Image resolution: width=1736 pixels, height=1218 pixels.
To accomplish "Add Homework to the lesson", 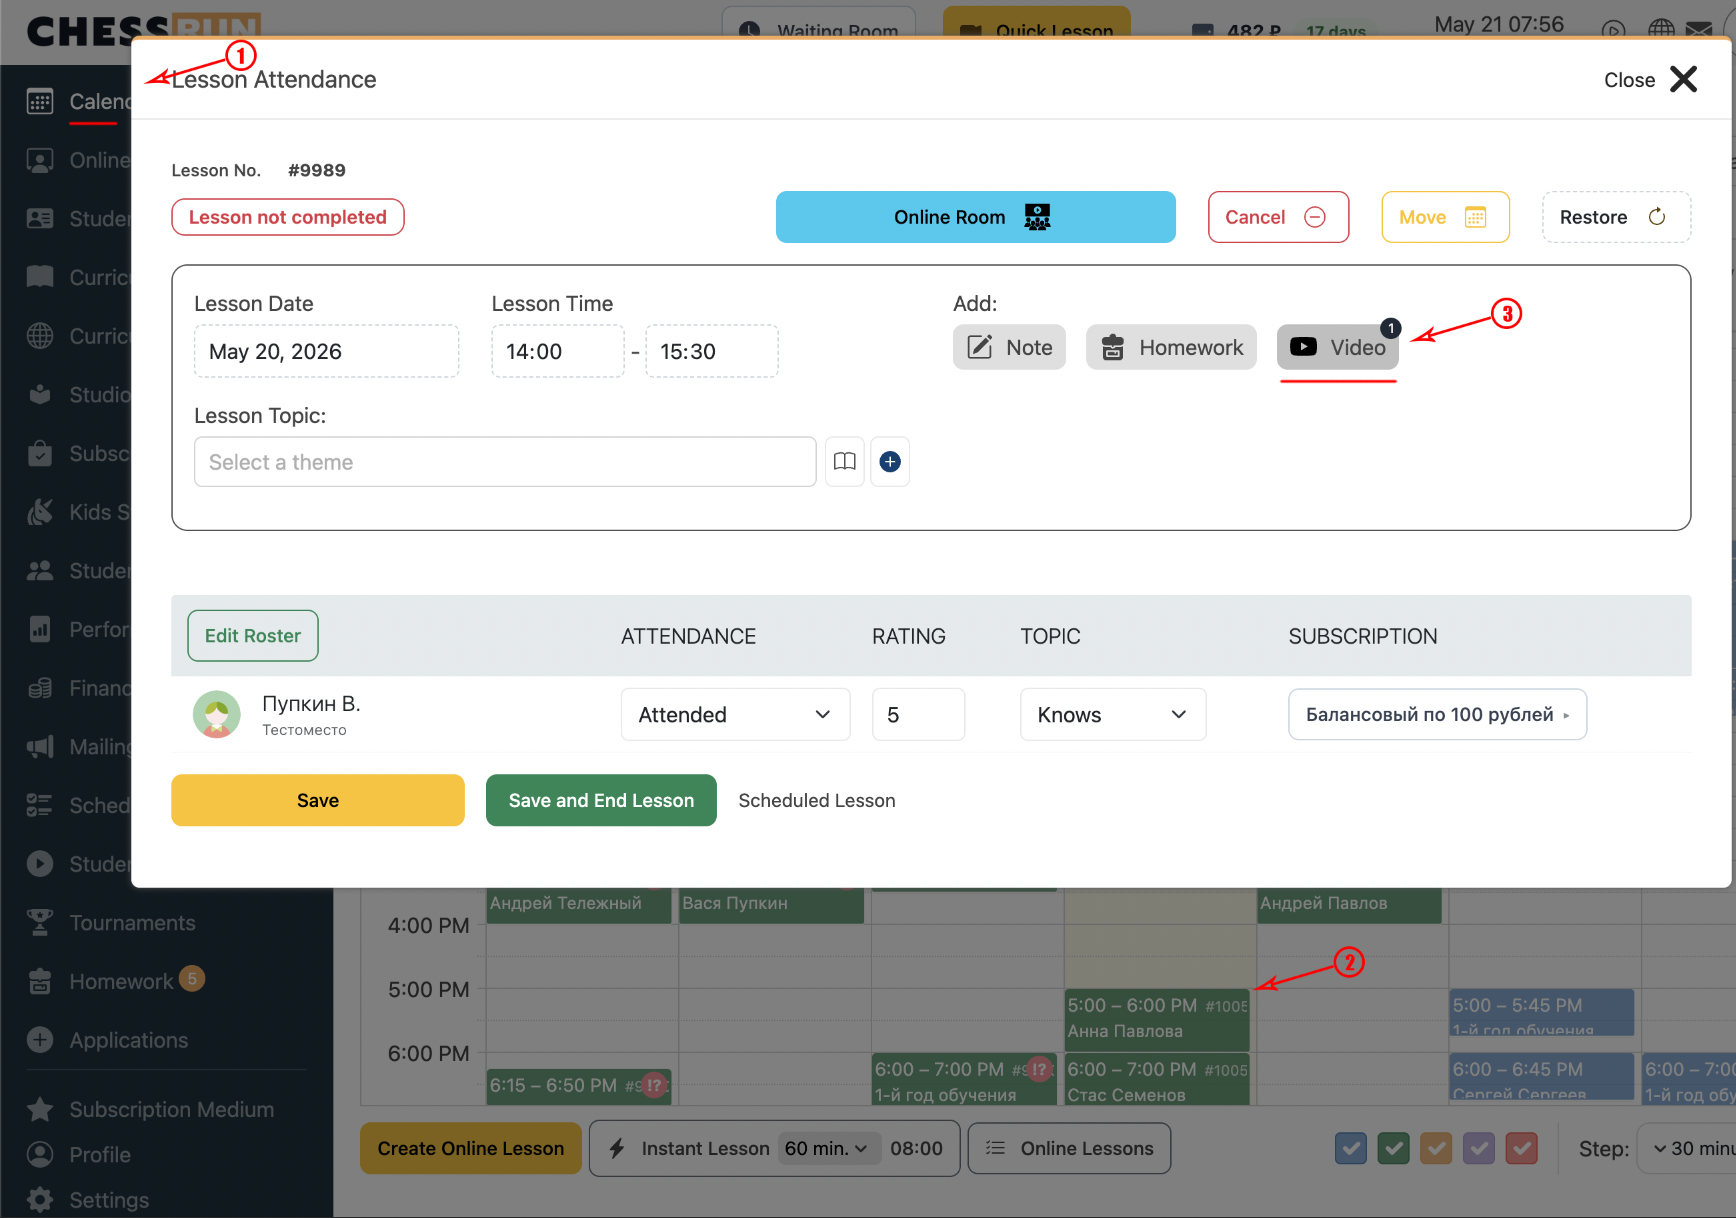I will point(1171,347).
